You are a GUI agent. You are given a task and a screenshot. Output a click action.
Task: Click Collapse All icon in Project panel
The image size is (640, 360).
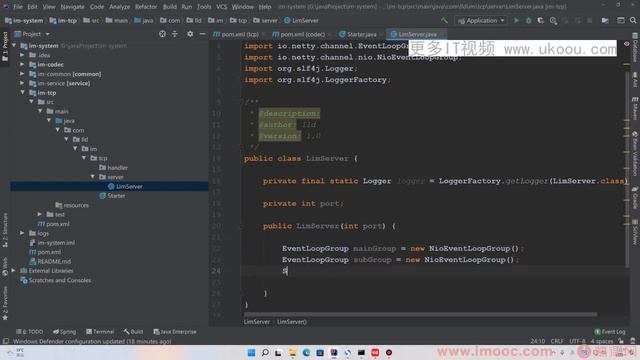175,34
